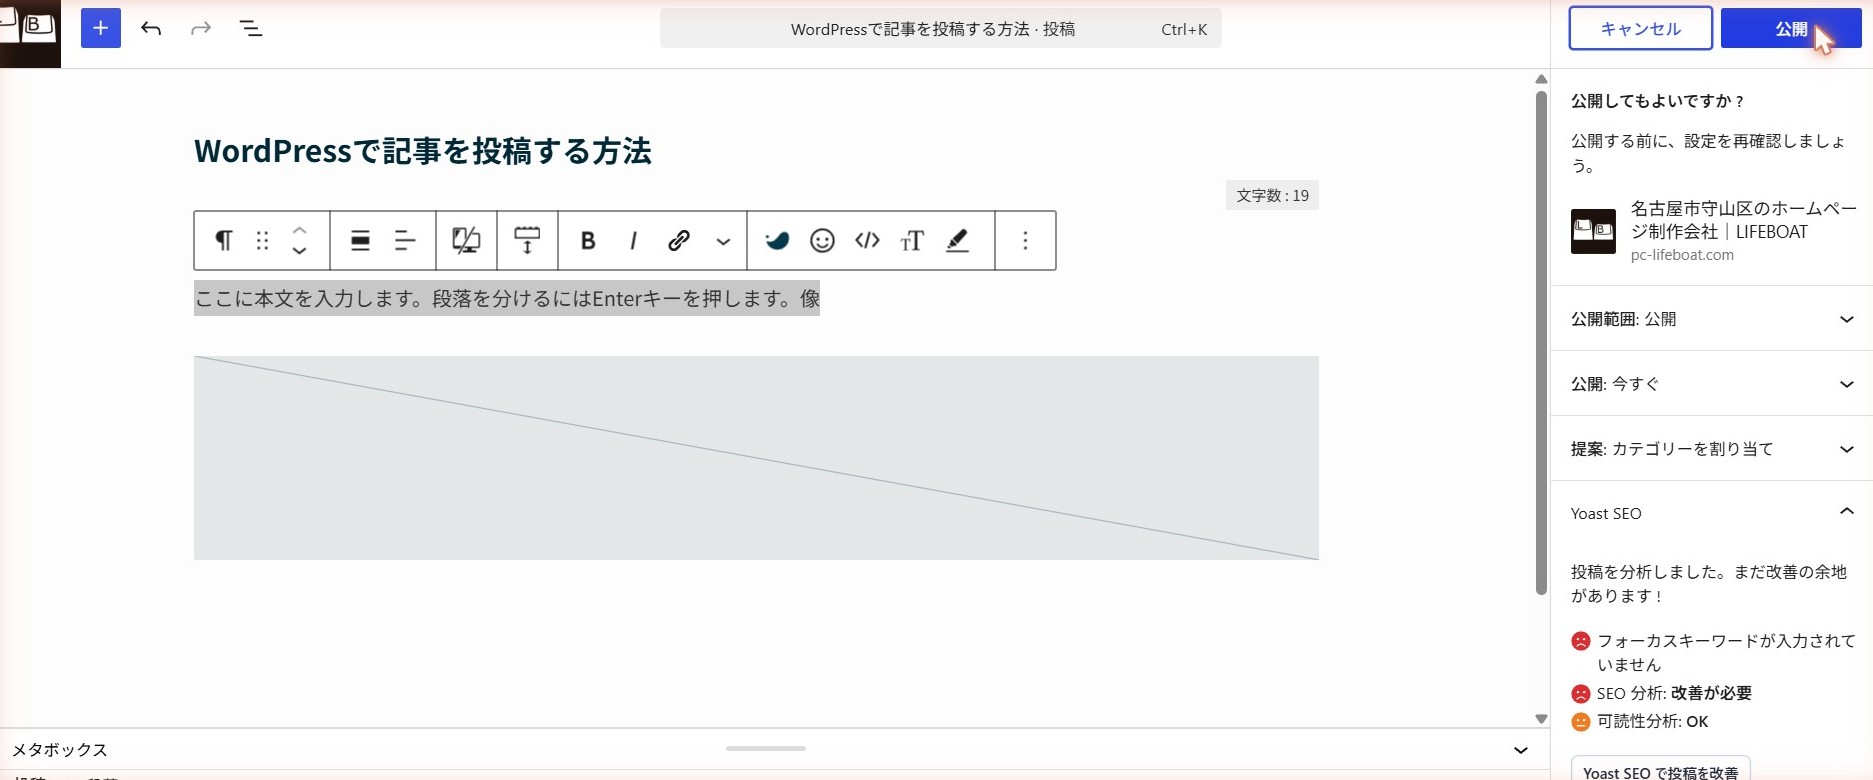Viewport: 1873px width, 780px height.
Task: Click the Cancel (キャンセル) button
Action: pyautogui.click(x=1640, y=28)
